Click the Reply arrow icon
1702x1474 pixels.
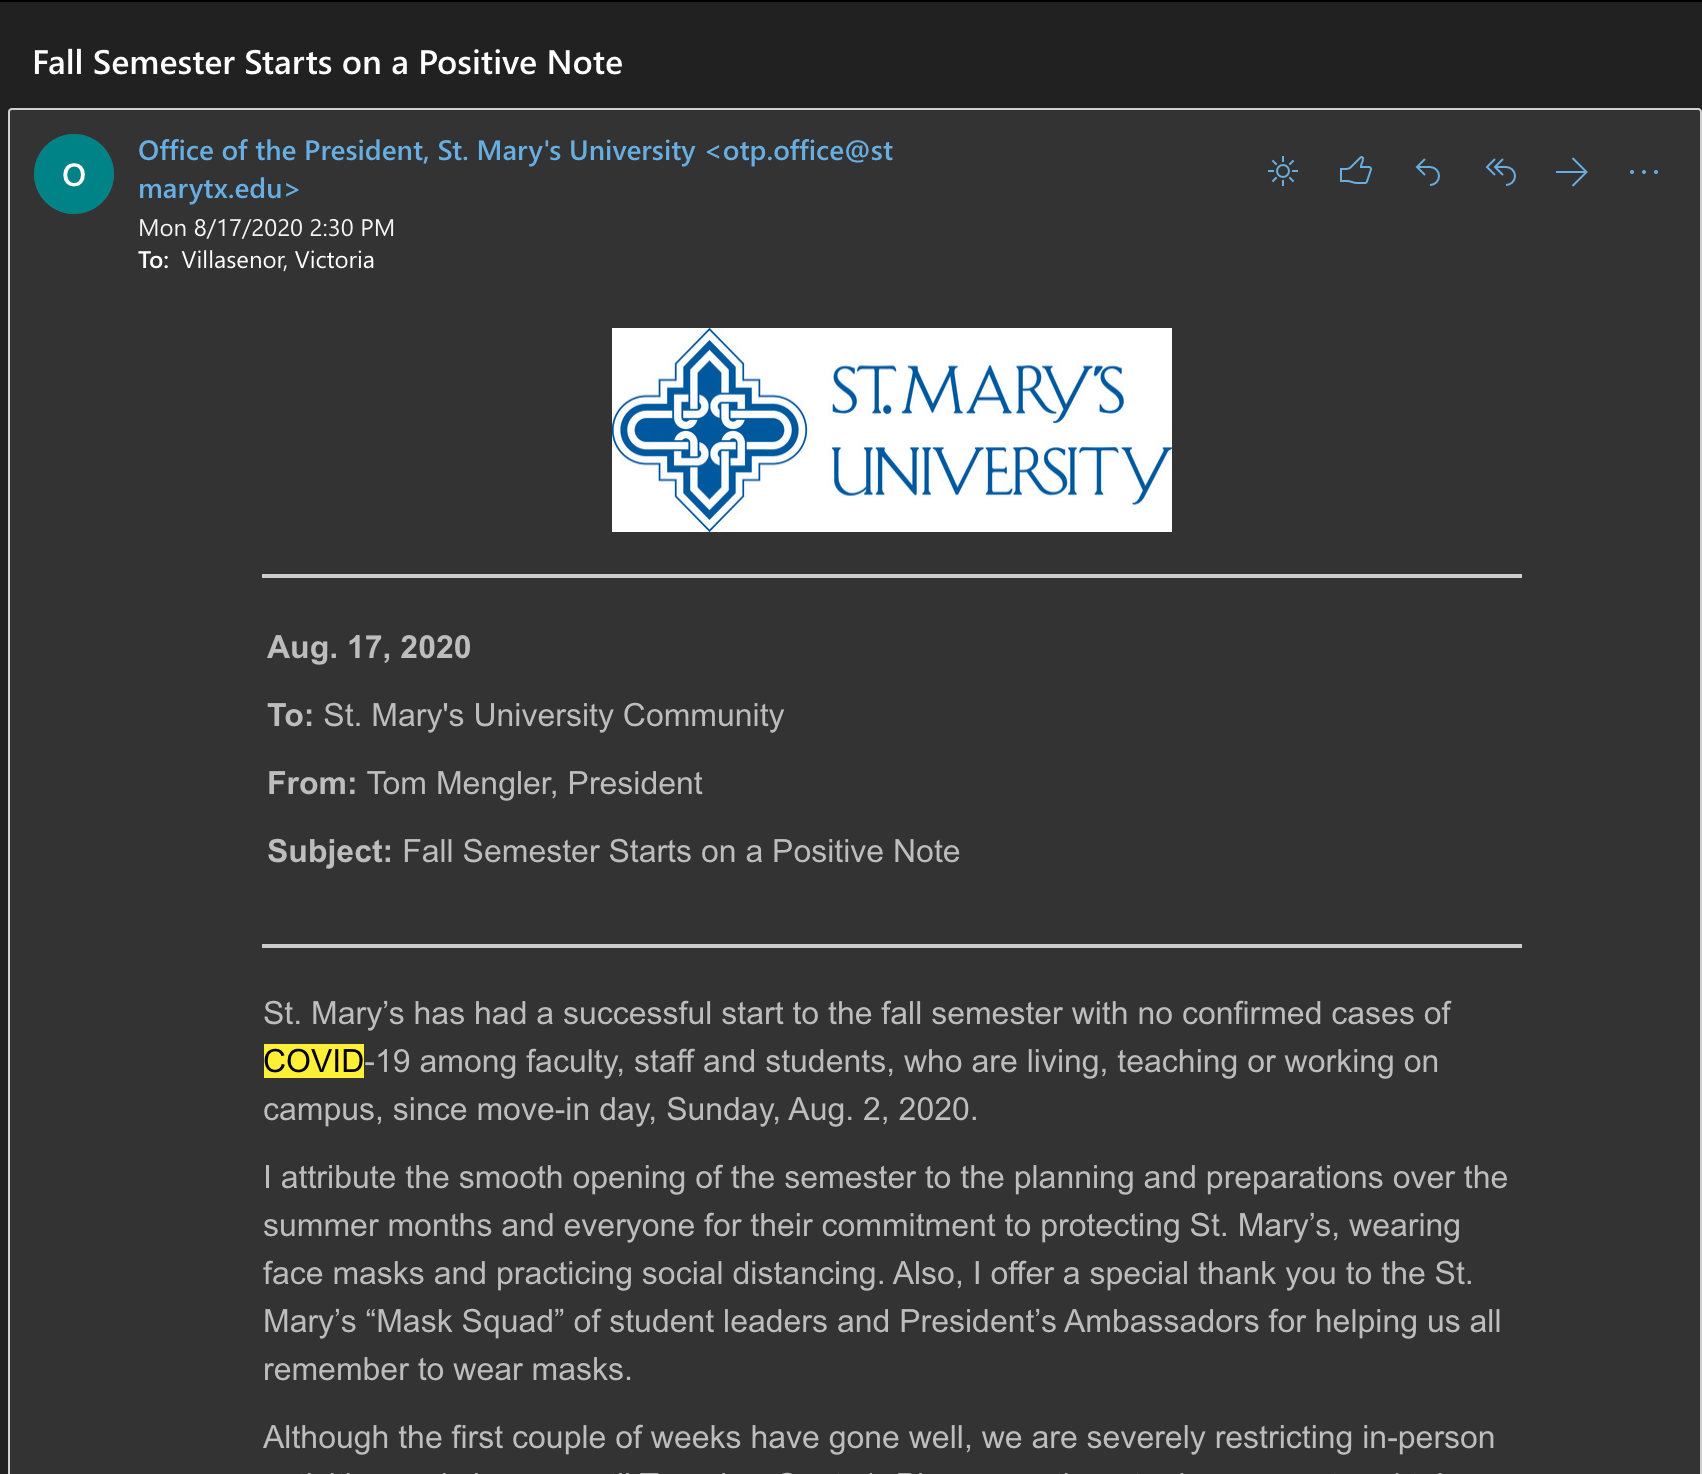(x=1428, y=172)
